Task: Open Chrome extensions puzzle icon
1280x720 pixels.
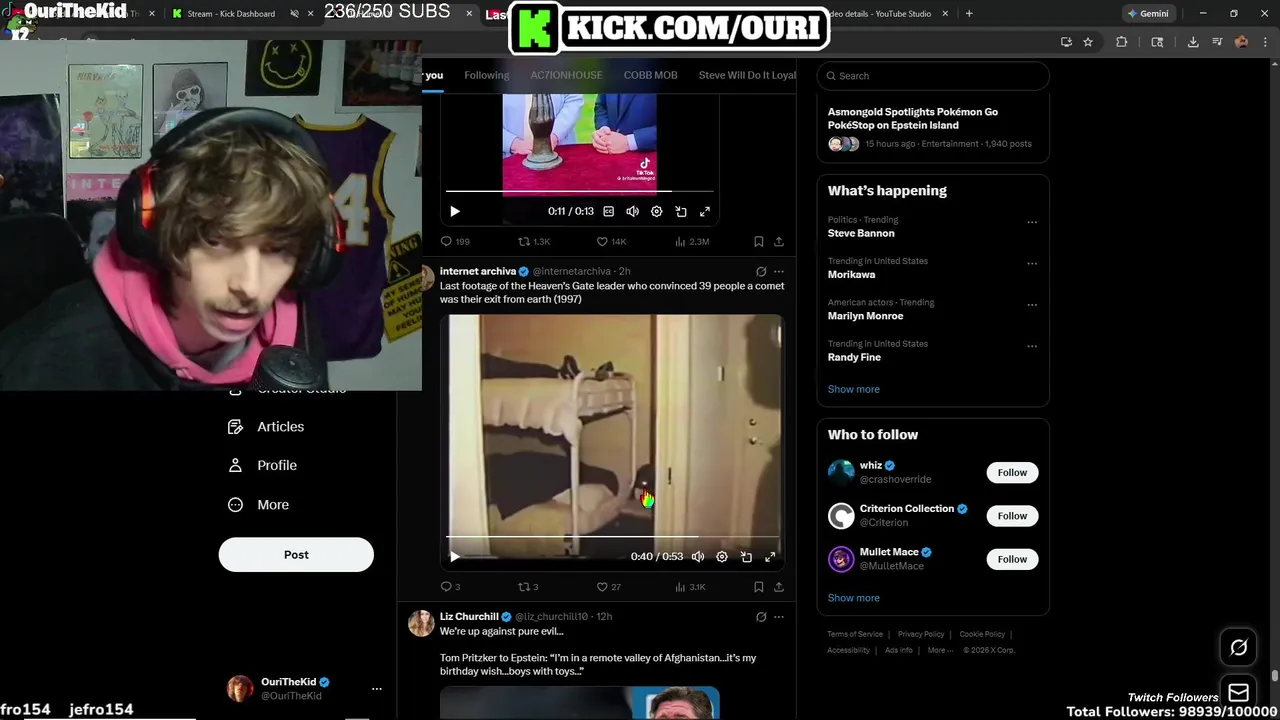Action: [1121, 42]
